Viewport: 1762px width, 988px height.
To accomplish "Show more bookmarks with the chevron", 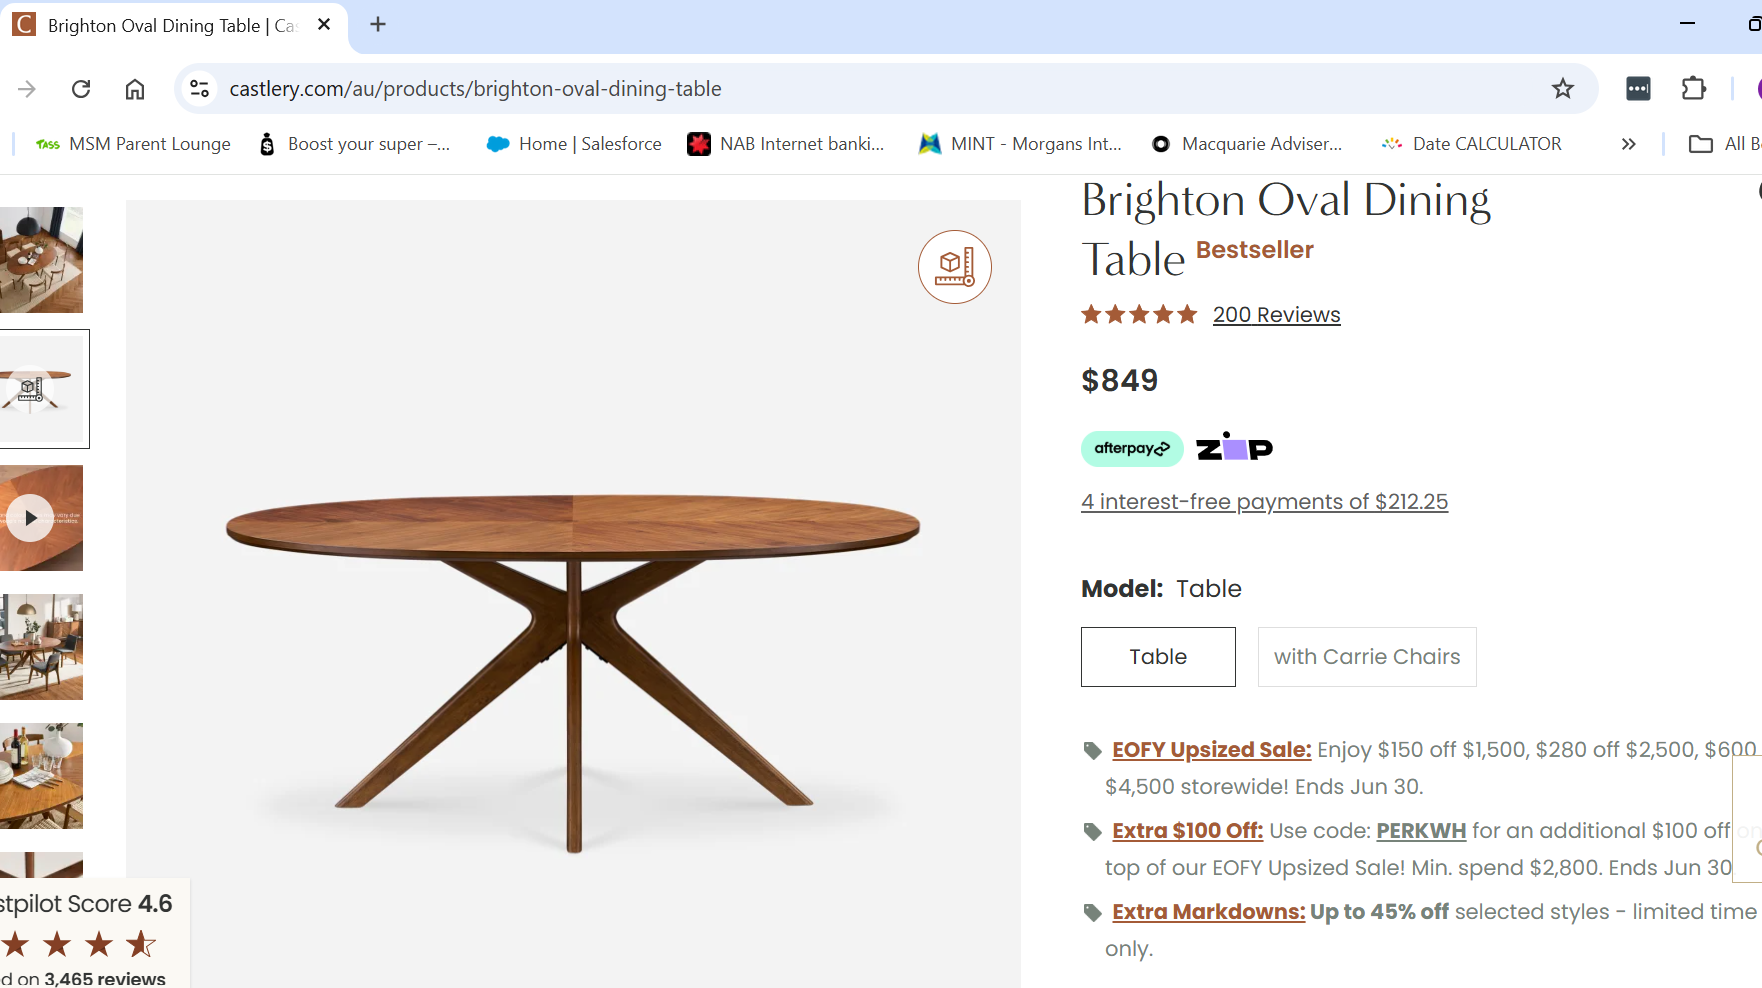I will click(1629, 144).
